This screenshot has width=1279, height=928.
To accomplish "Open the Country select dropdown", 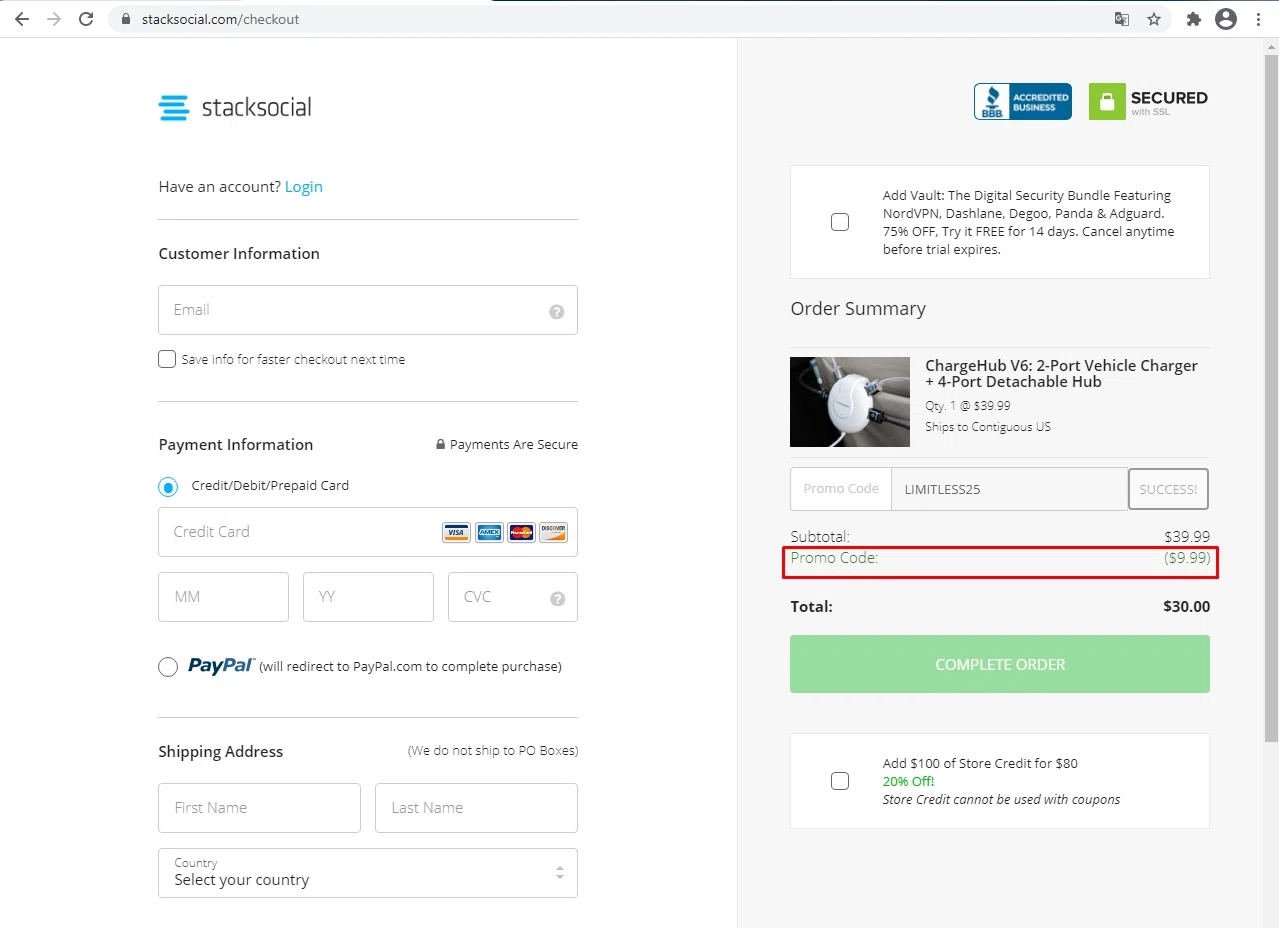I will 368,873.
